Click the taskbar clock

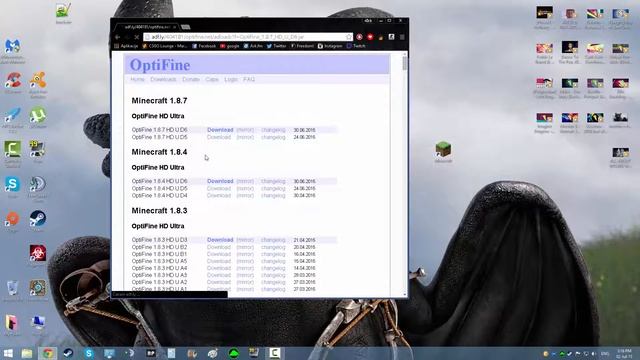pyautogui.click(x=625, y=353)
